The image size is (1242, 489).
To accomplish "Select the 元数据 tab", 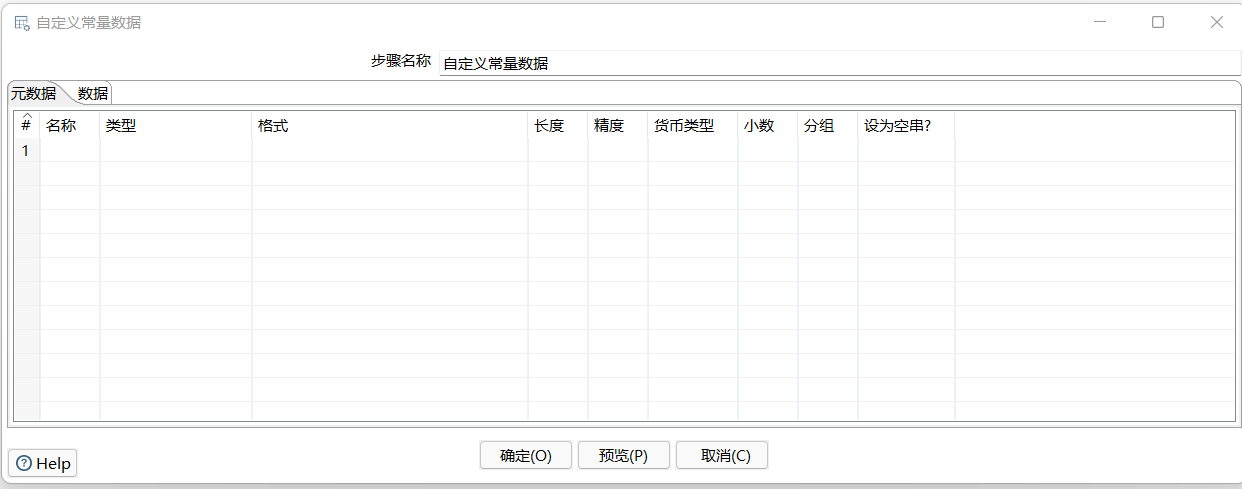I will pyautogui.click(x=33, y=93).
